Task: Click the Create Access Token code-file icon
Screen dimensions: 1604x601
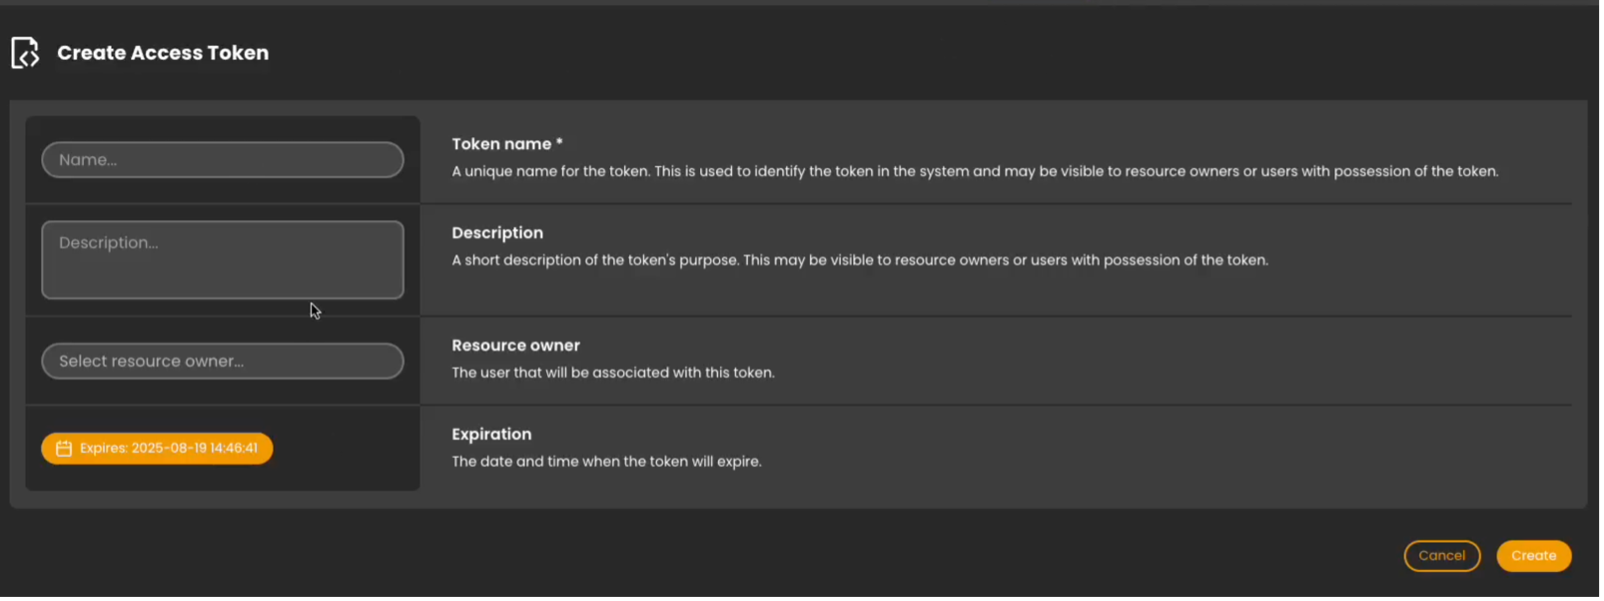Action: [25, 53]
